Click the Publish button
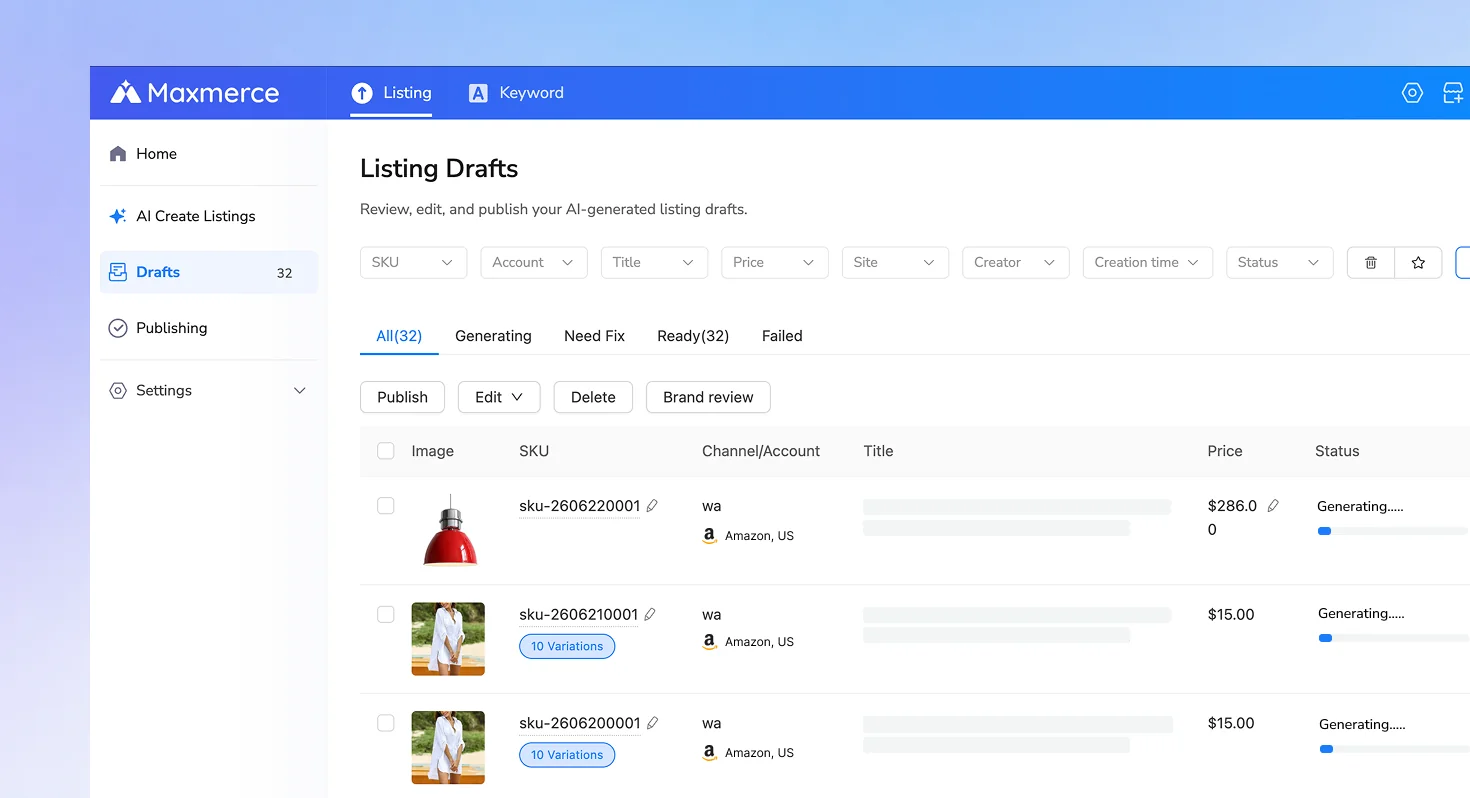 pos(402,397)
